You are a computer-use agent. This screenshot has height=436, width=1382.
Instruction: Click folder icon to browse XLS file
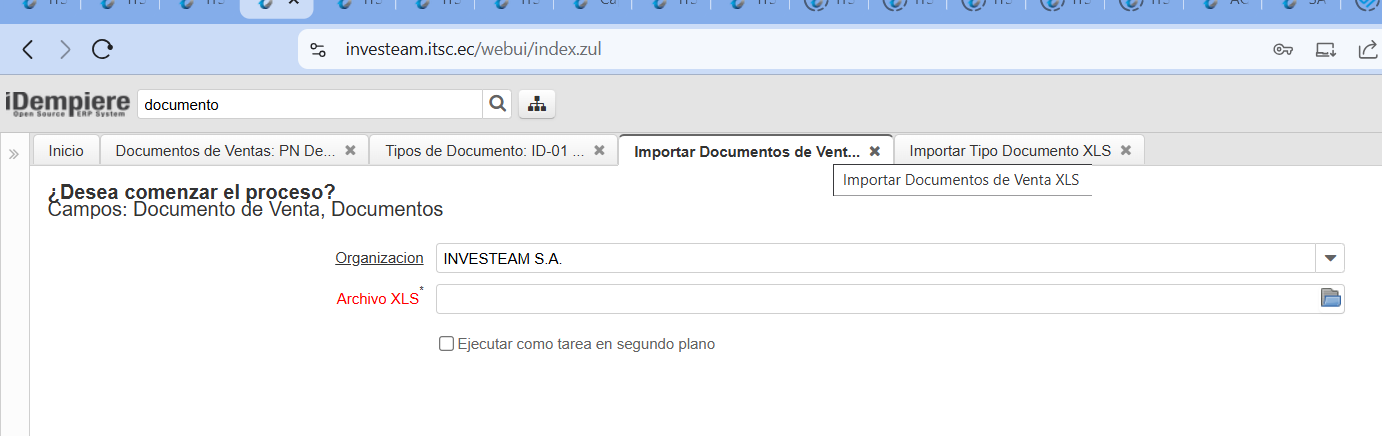[x=1330, y=298]
